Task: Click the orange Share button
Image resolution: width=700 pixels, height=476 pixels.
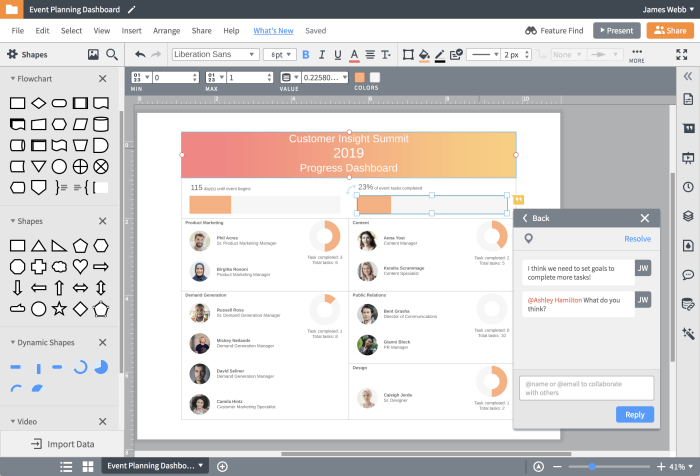Action: [x=670, y=30]
